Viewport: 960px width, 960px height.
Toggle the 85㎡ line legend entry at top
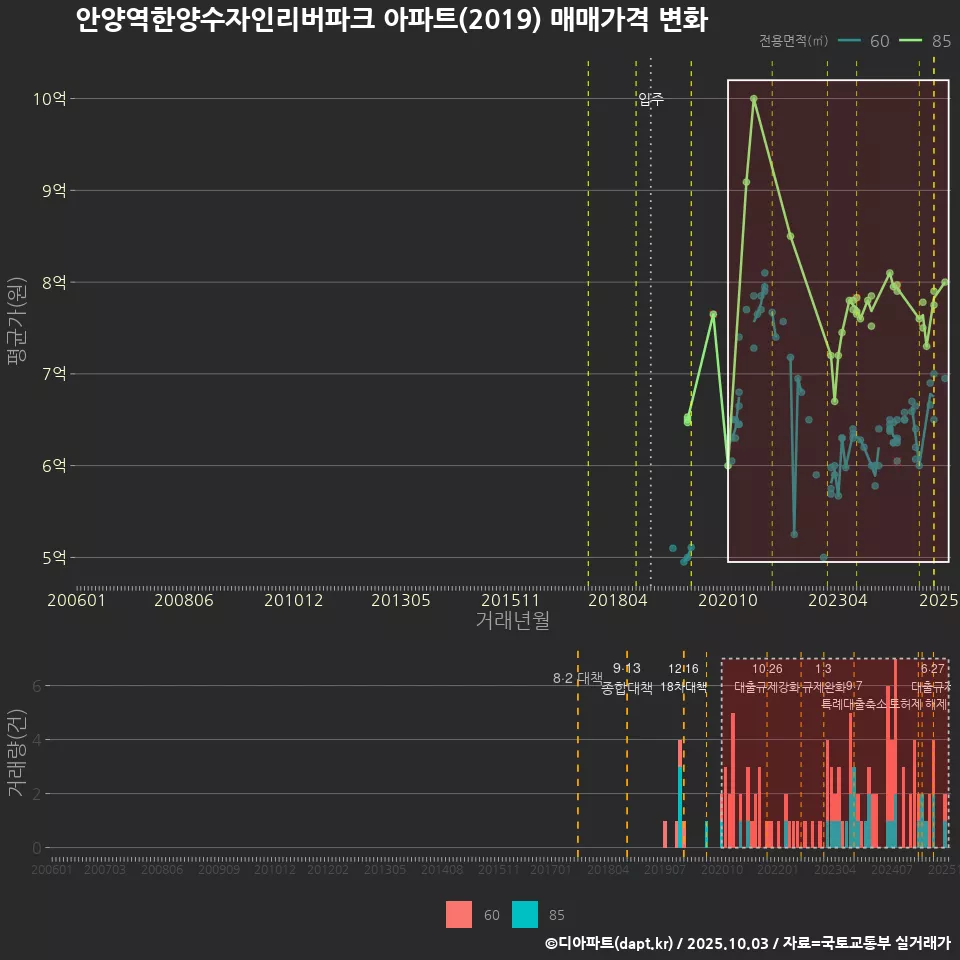[926, 41]
